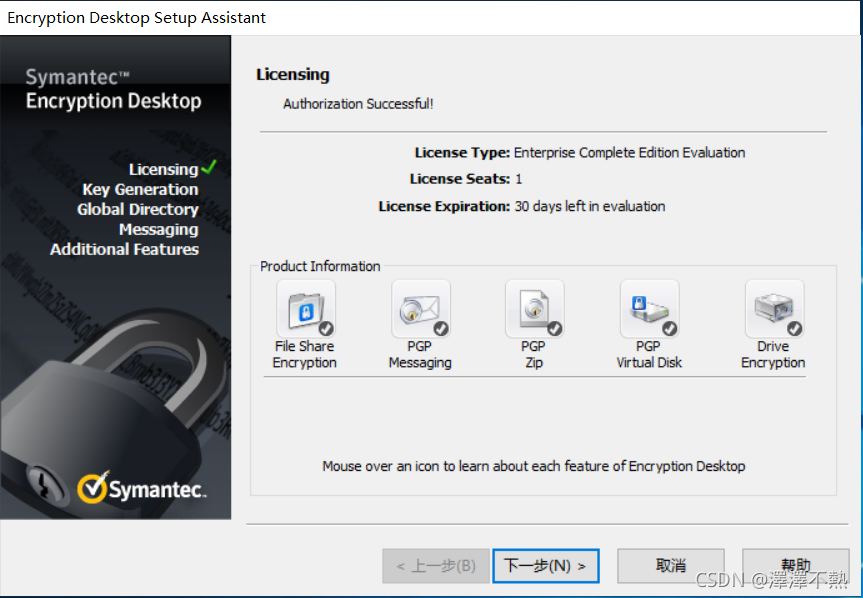The height and width of the screenshot is (598, 863).
Task: Click the 'Product Information' group label
Action: click(x=320, y=266)
